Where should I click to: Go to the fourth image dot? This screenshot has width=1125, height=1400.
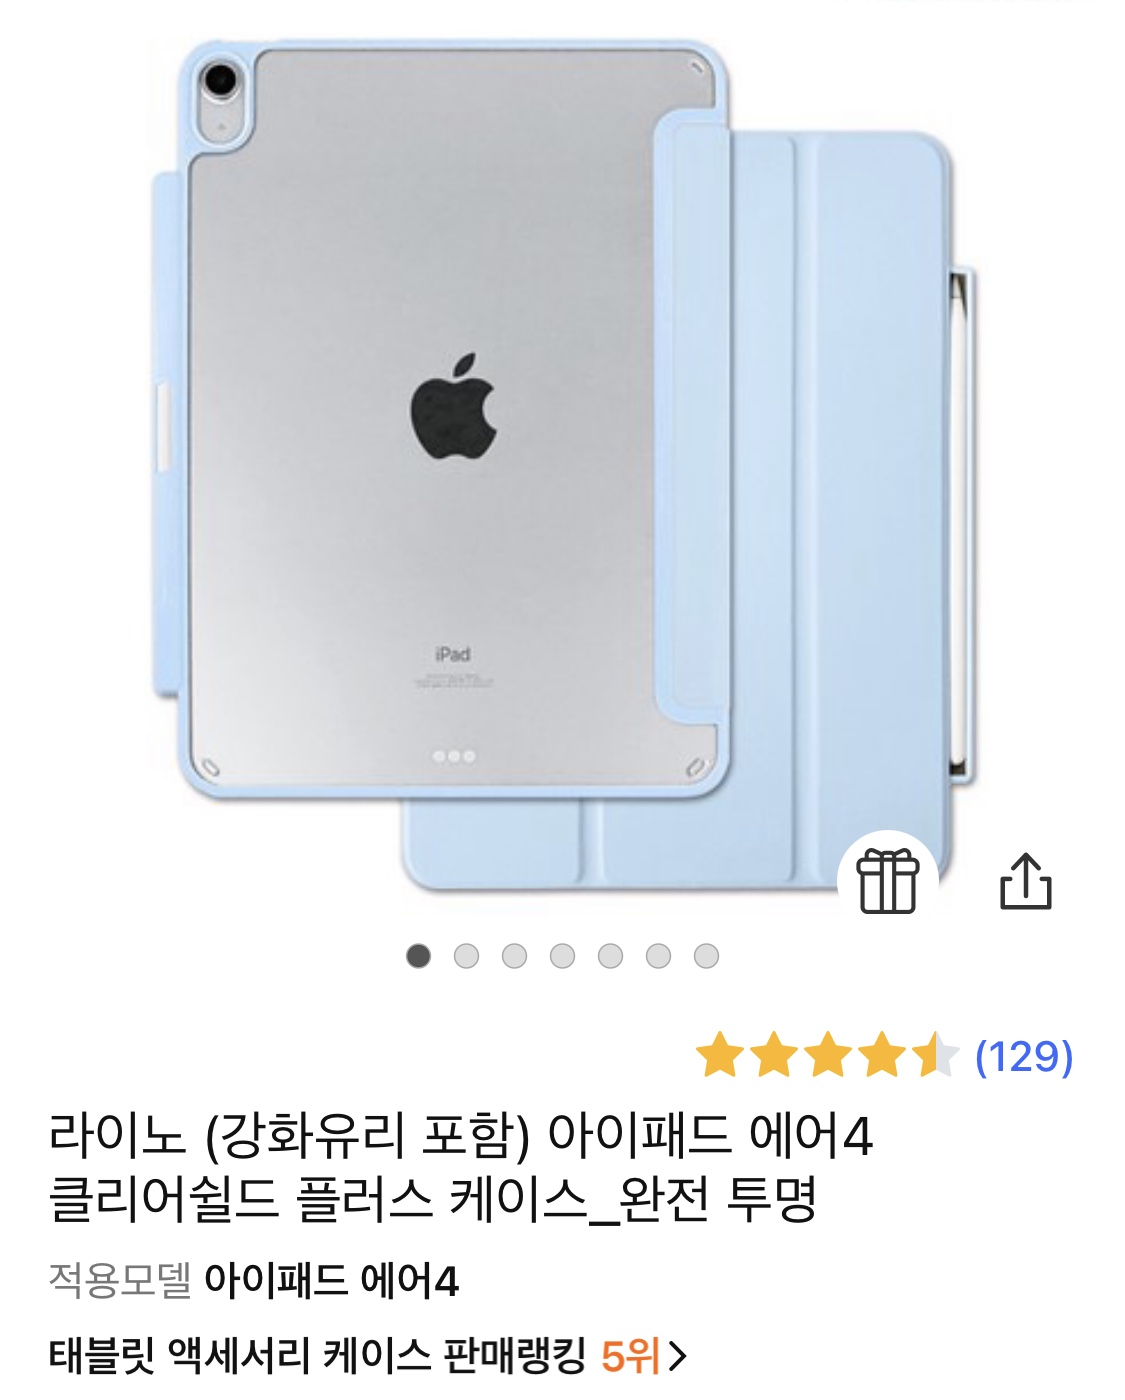pyautogui.click(x=562, y=956)
